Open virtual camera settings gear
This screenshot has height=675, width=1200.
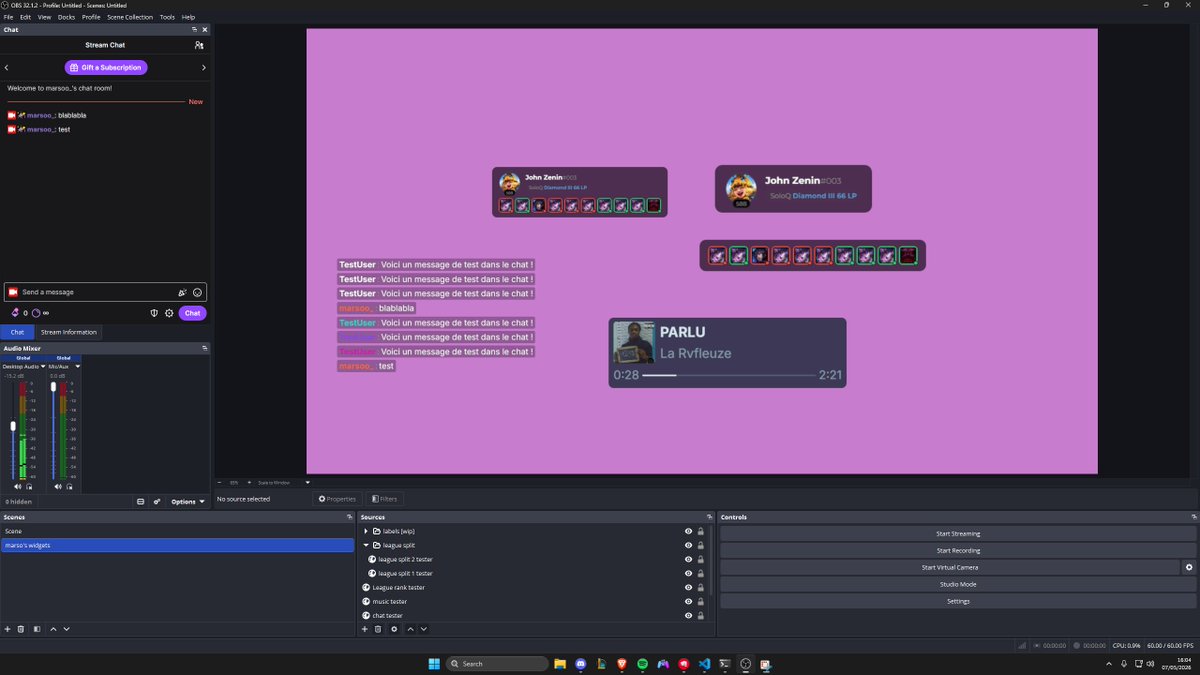(1189, 567)
